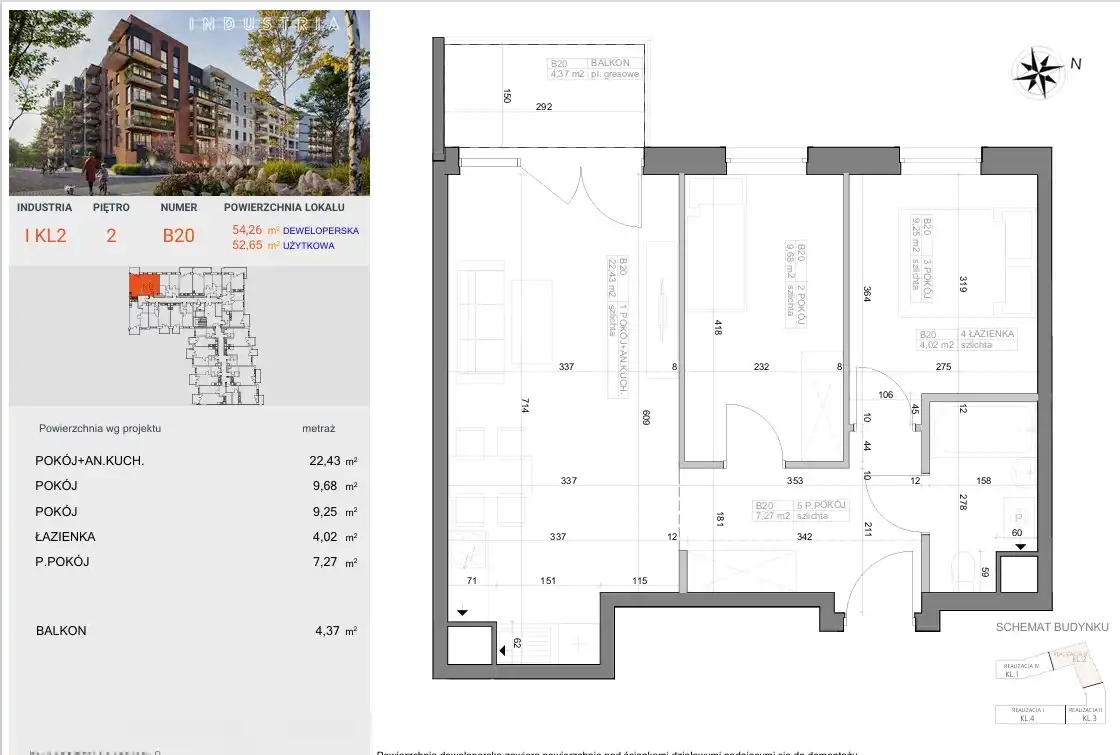Viewport: 1120px width, 755px height.
Task: Click the POKÓJ+AN.KUCH. row in area table
Action: [195, 461]
